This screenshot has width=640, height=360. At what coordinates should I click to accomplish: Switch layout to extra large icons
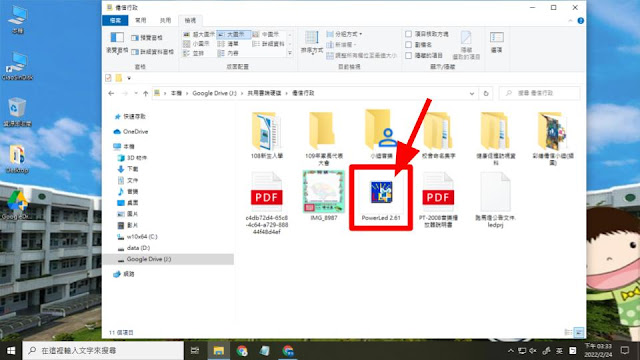point(199,34)
